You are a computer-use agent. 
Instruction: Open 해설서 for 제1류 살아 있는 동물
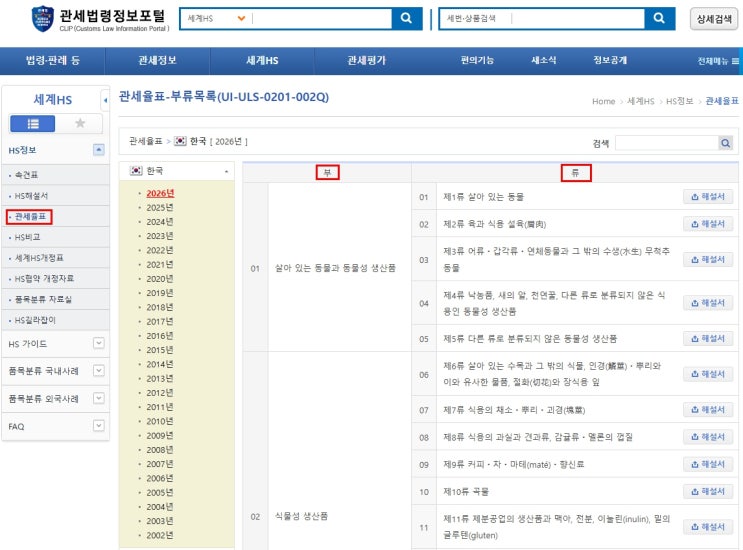click(x=708, y=197)
